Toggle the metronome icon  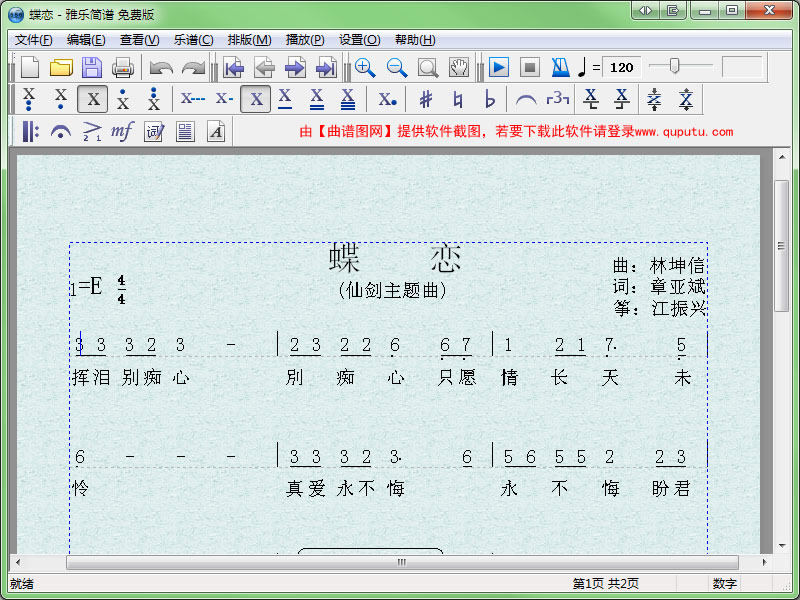click(560, 67)
